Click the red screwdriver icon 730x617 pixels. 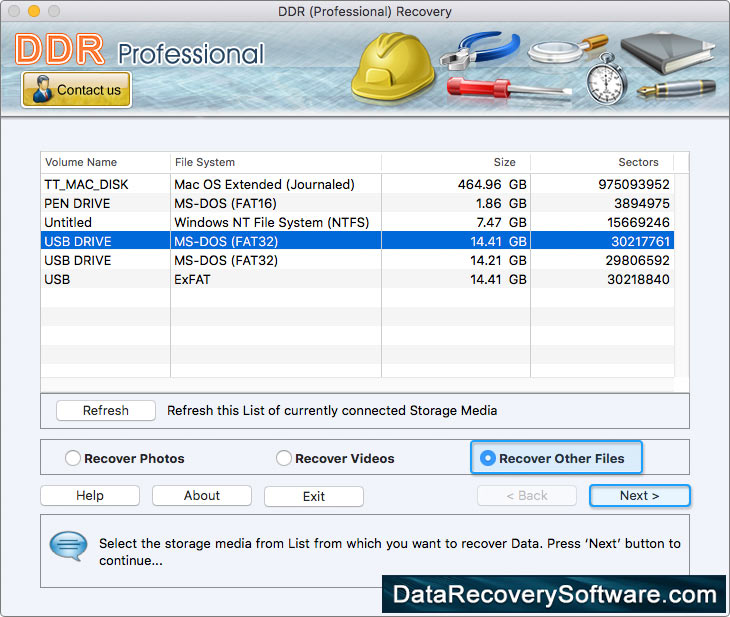(x=508, y=88)
